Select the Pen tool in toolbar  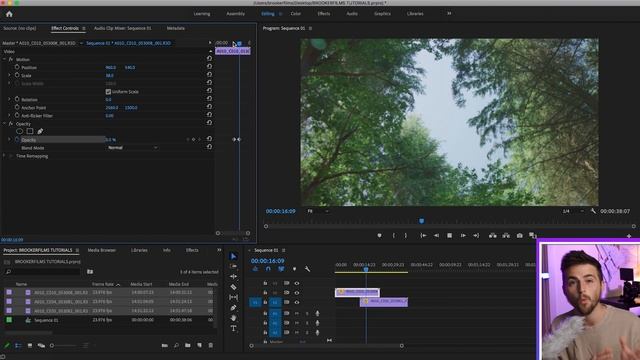(233, 308)
